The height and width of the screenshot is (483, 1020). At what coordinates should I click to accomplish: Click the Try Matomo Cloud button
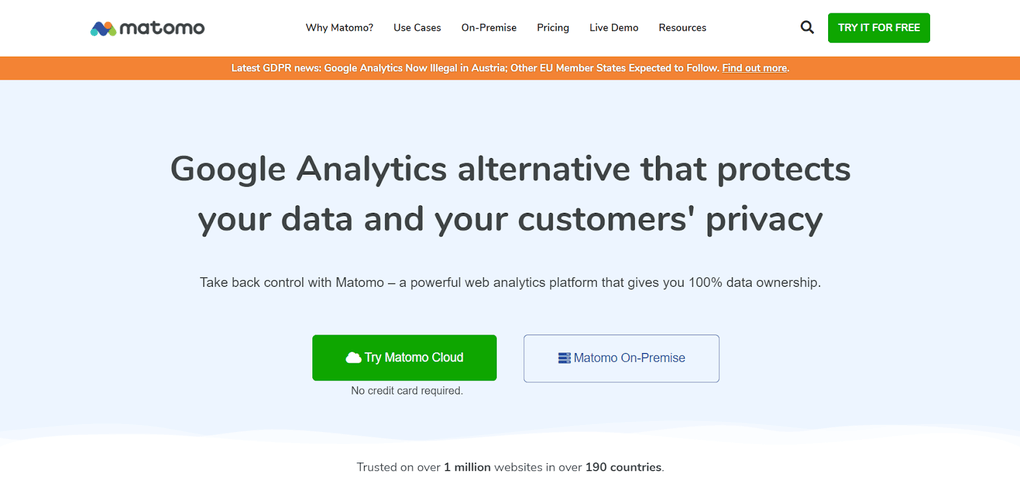pos(404,358)
